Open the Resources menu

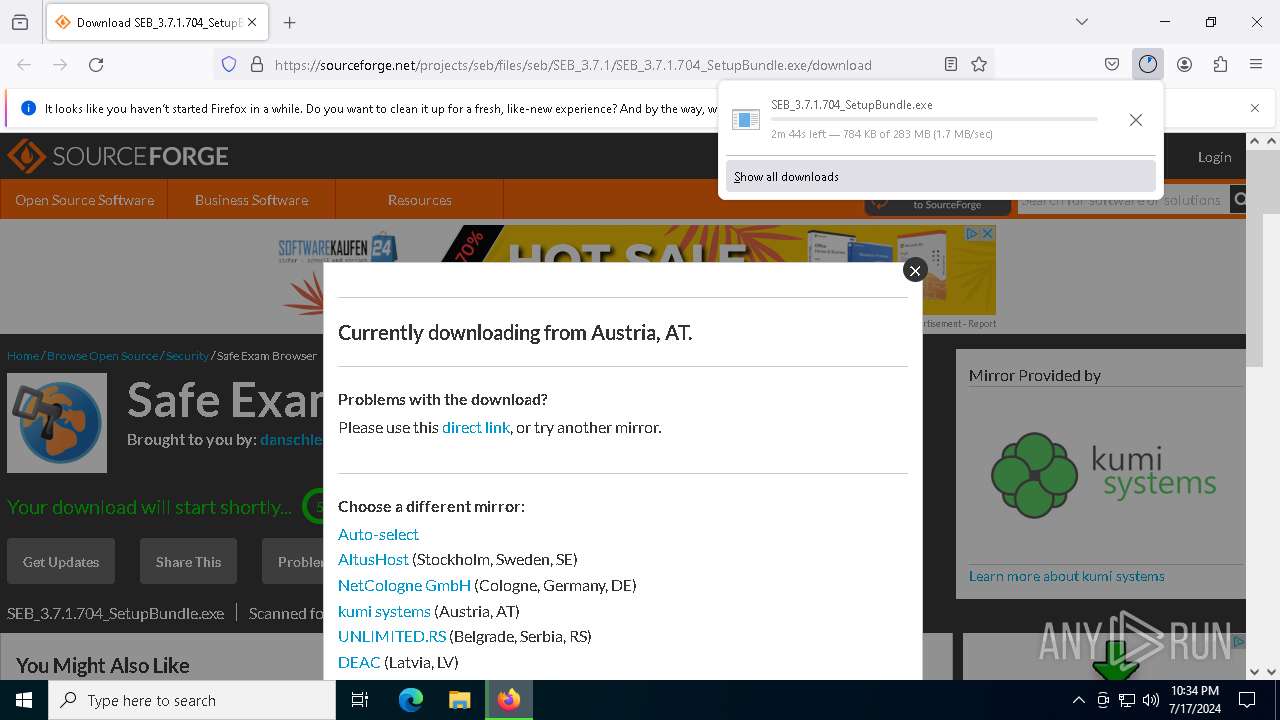tap(419, 199)
